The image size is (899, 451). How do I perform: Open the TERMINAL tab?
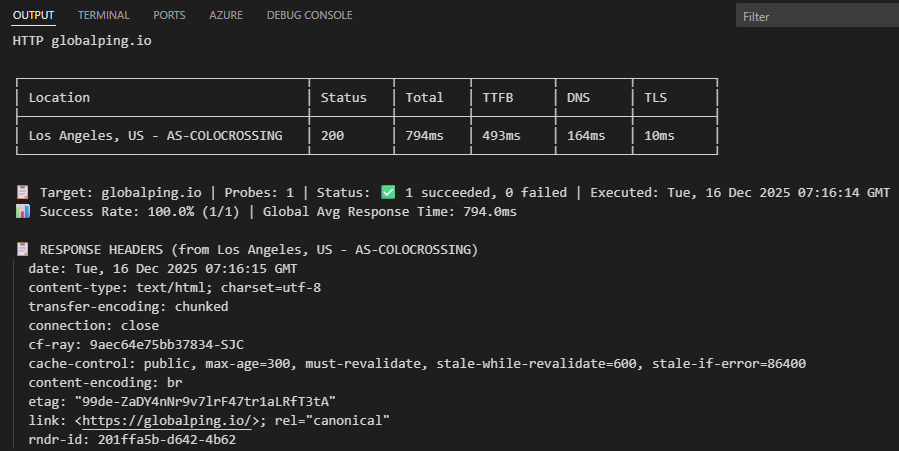104,15
